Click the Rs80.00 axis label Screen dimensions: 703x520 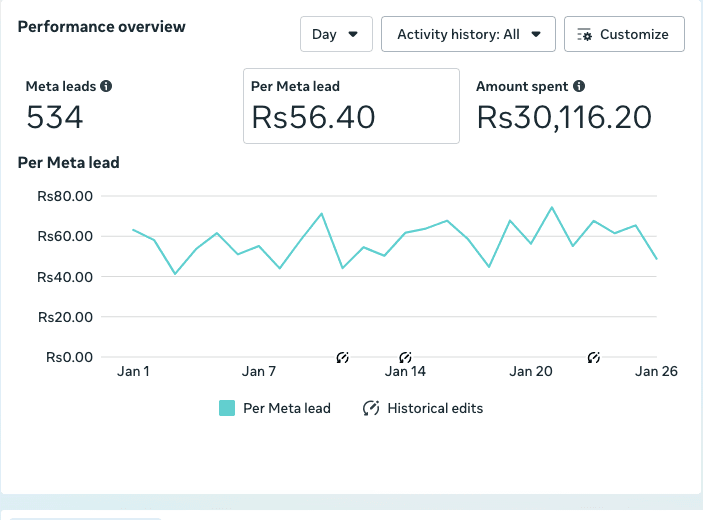point(65,196)
